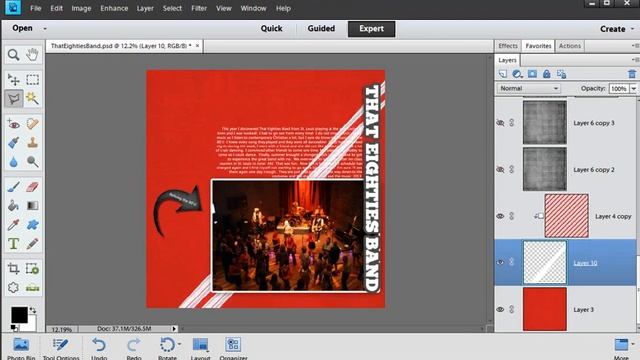This screenshot has width=640, height=360.
Task: Select the Spot Healing Brush tool
Action: tap(32, 124)
